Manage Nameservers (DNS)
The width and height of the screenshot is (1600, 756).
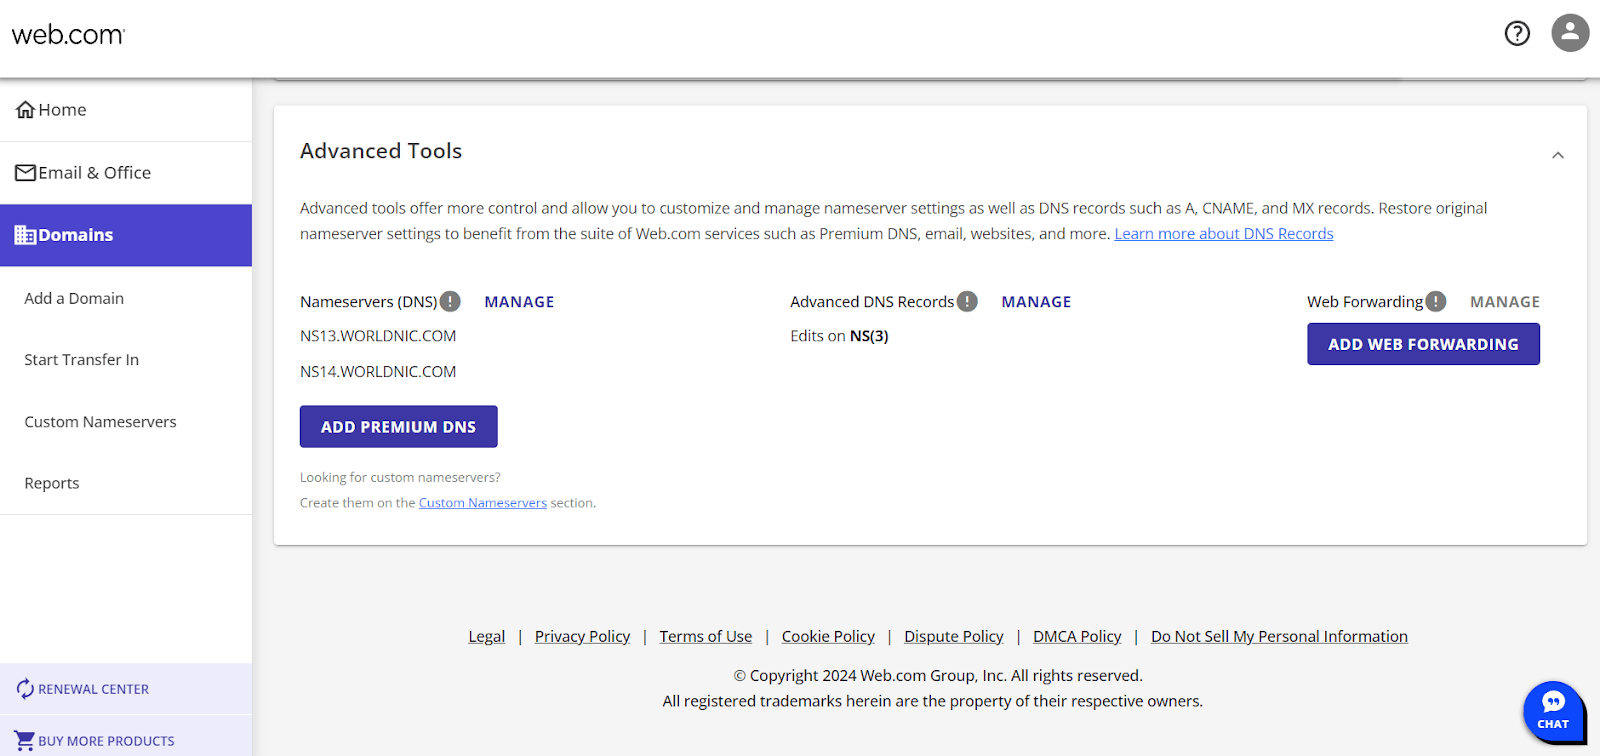(519, 302)
